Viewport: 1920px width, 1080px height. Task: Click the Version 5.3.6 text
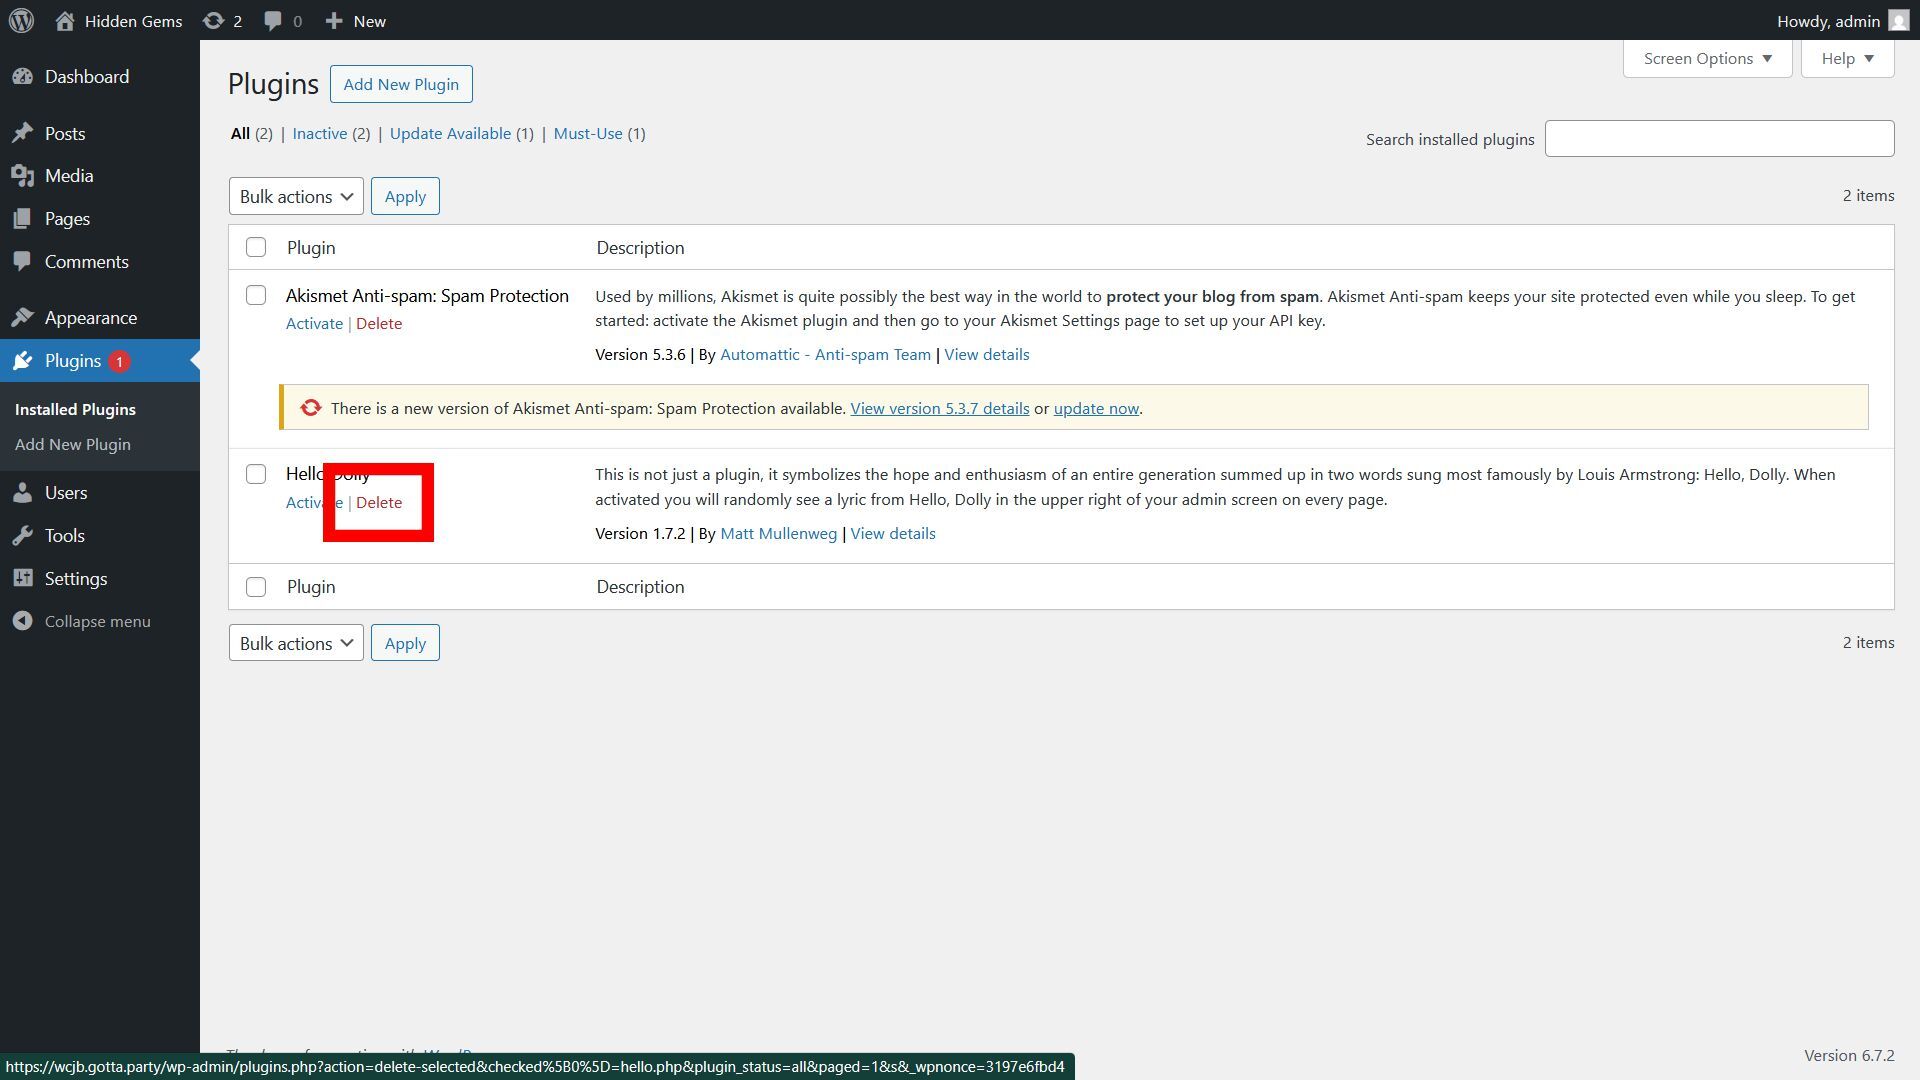coord(640,354)
